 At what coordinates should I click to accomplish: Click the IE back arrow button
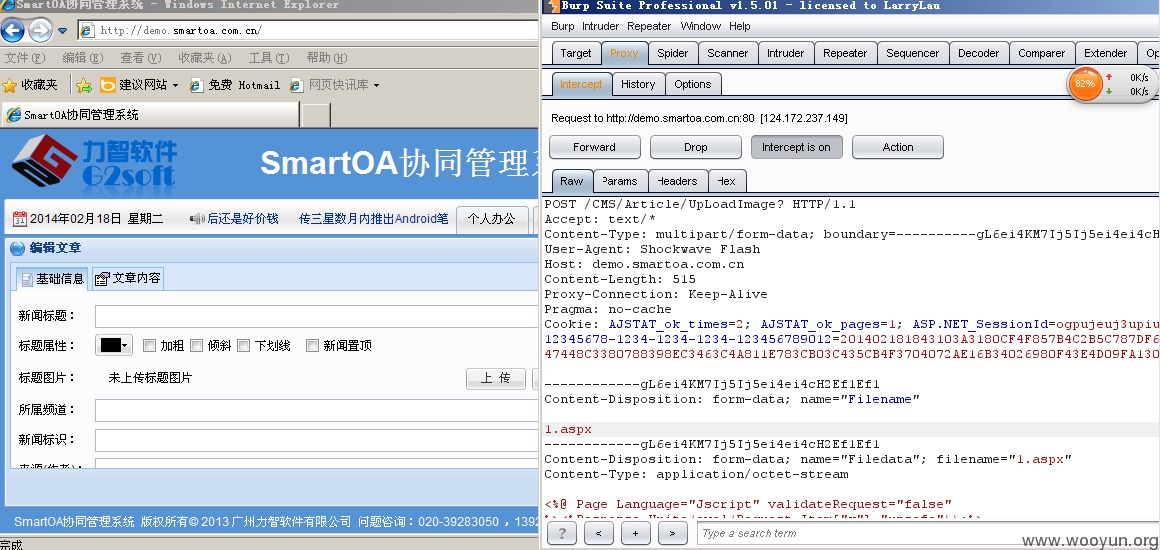[13, 30]
